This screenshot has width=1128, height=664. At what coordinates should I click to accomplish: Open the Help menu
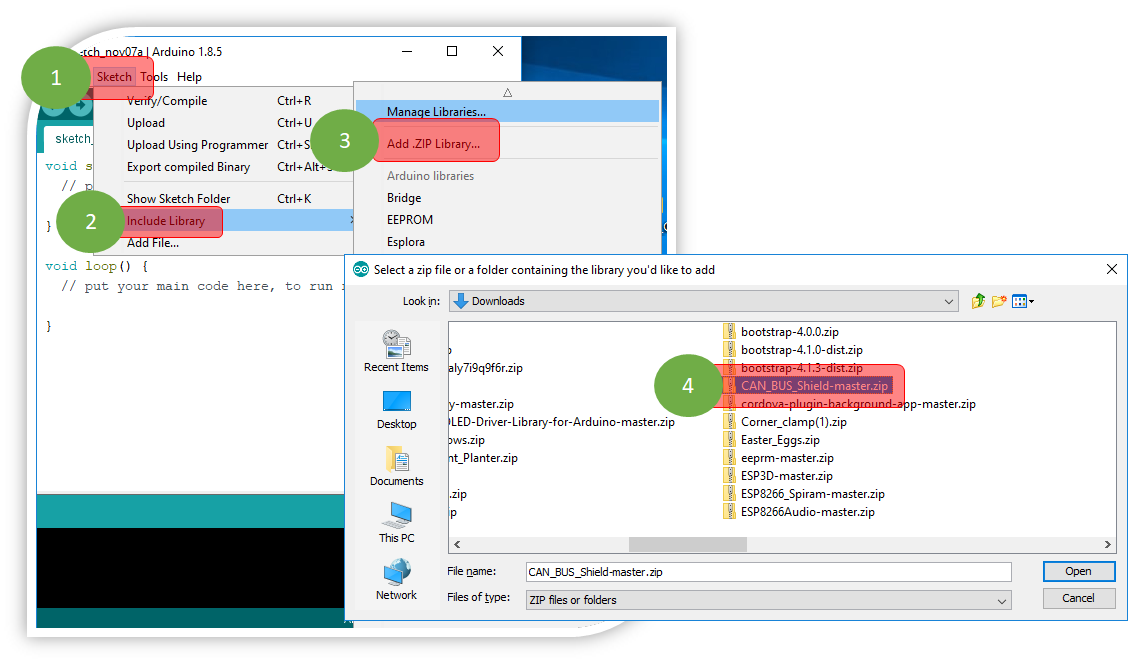(189, 76)
